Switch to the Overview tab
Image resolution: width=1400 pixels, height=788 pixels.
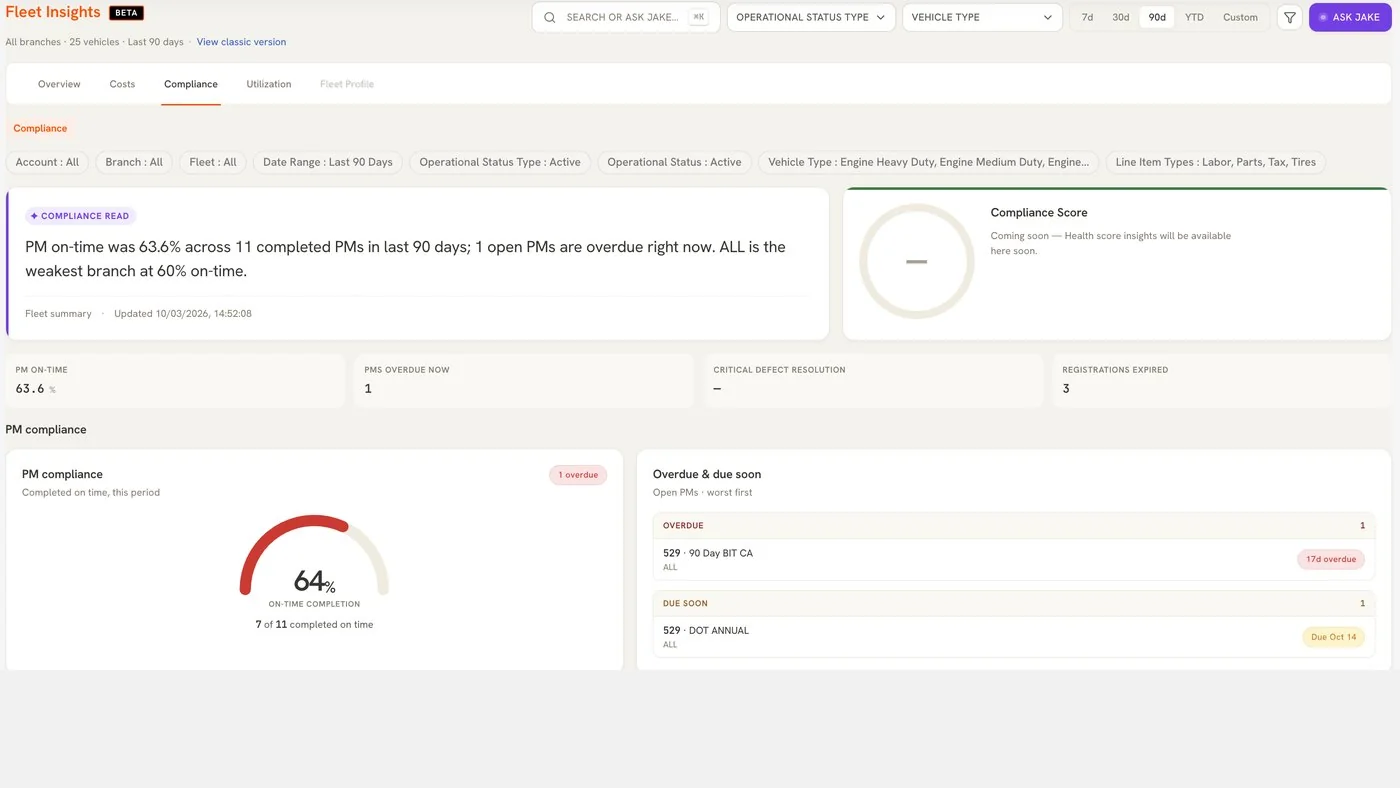tap(59, 84)
